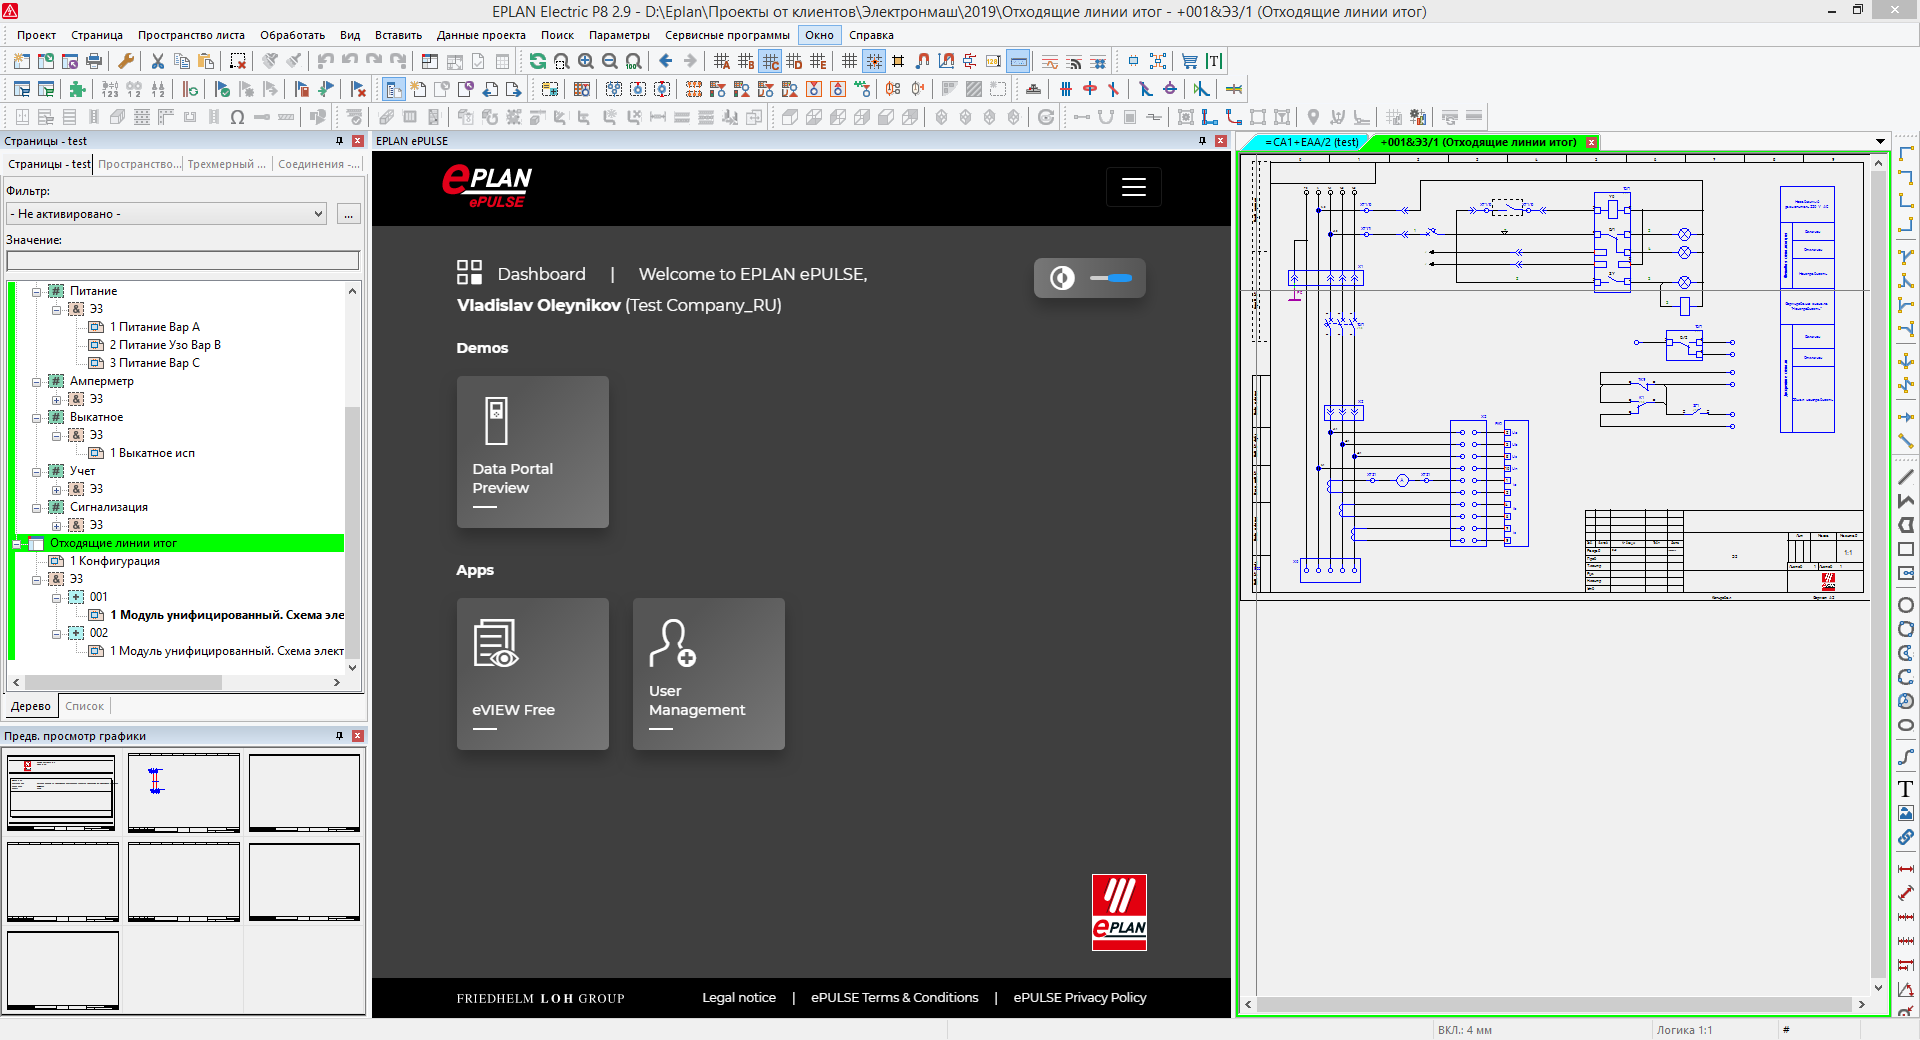Screen dimensions: 1920x1040
Task: Collapse the Питание tree node
Action: point(36,291)
